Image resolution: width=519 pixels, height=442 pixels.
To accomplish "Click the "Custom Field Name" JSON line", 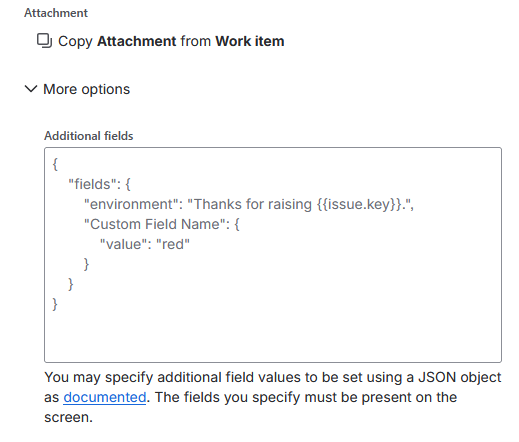I will tap(162, 224).
